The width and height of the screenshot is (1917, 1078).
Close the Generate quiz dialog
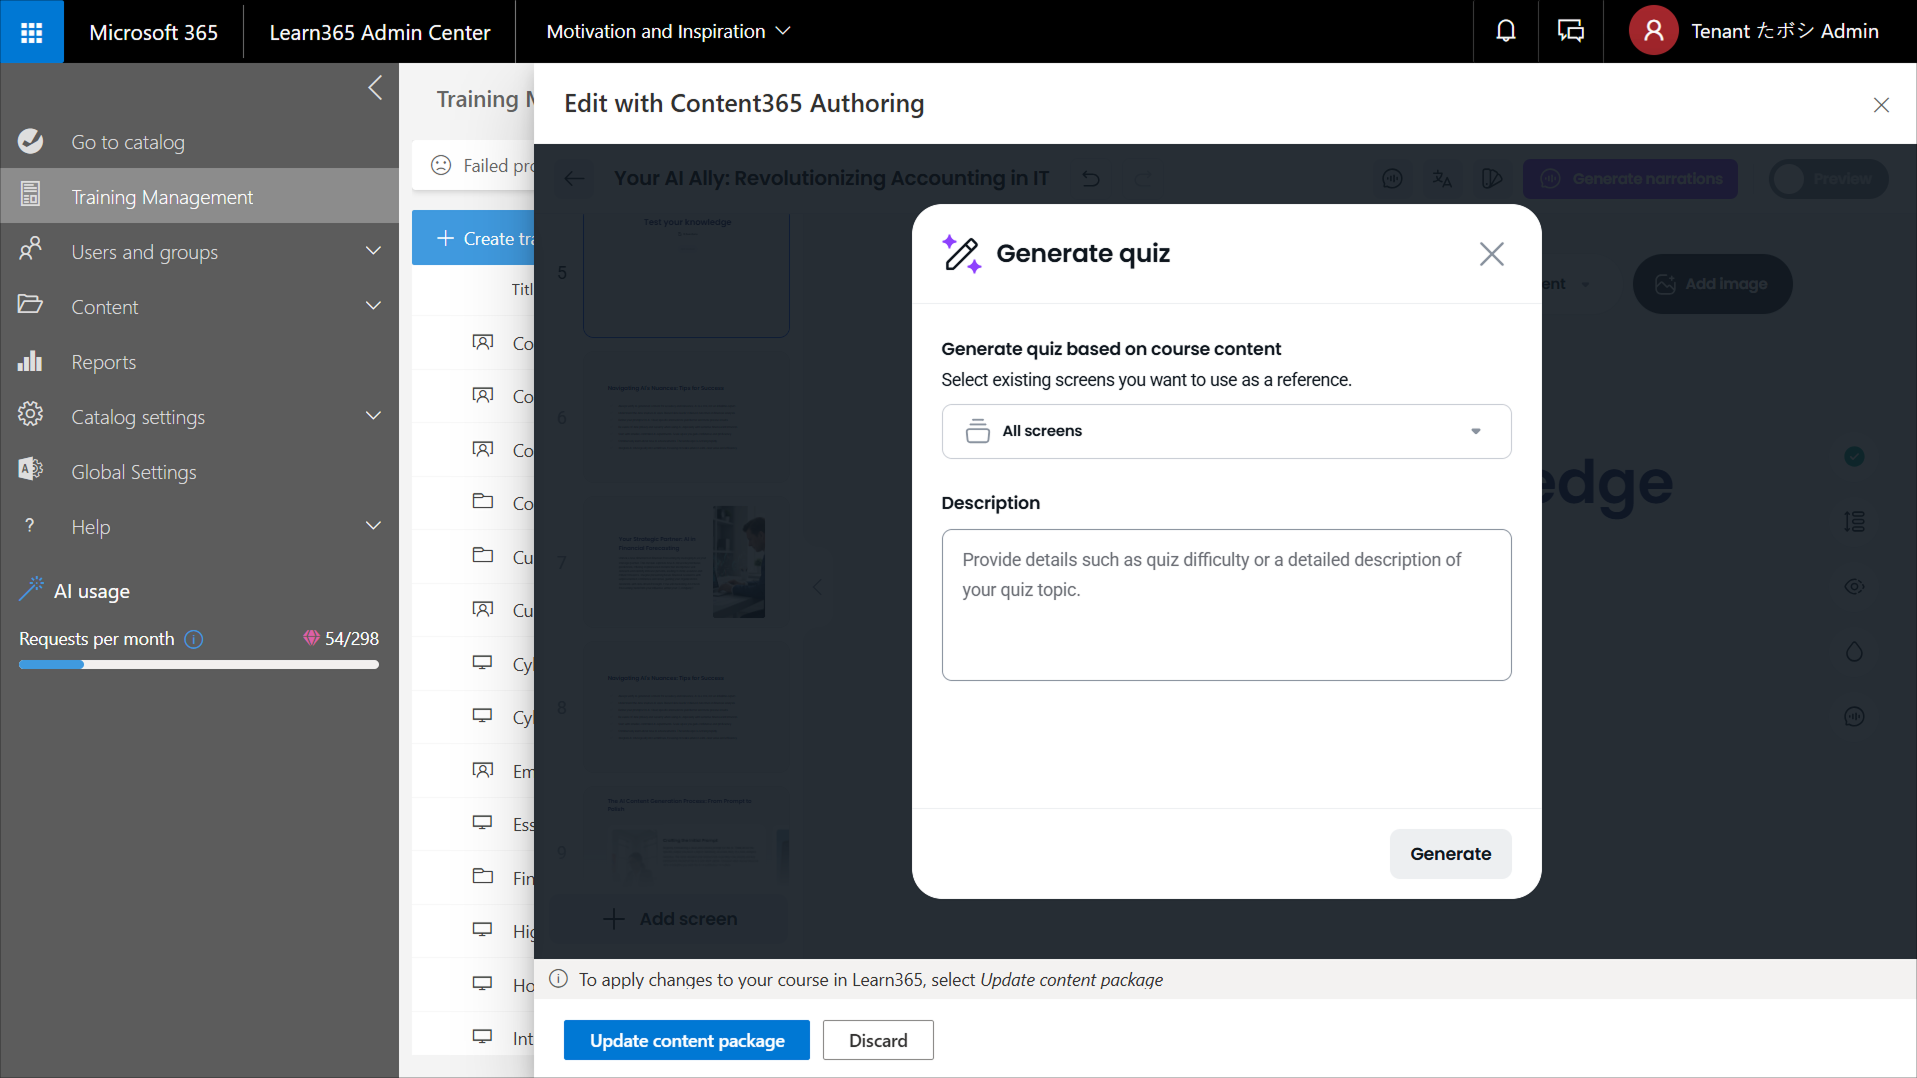click(x=1491, y=254)
